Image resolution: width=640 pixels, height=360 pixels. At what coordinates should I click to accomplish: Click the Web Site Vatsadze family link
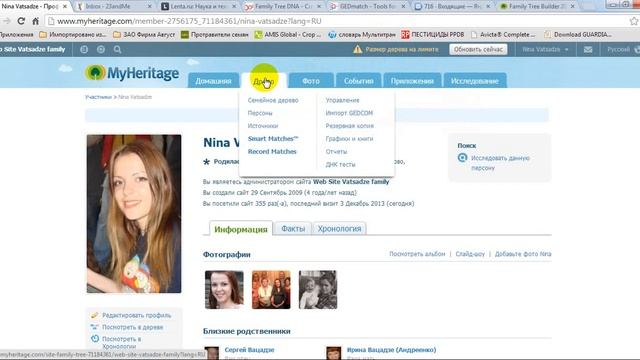pyautogui.click(x=351, y=182)
